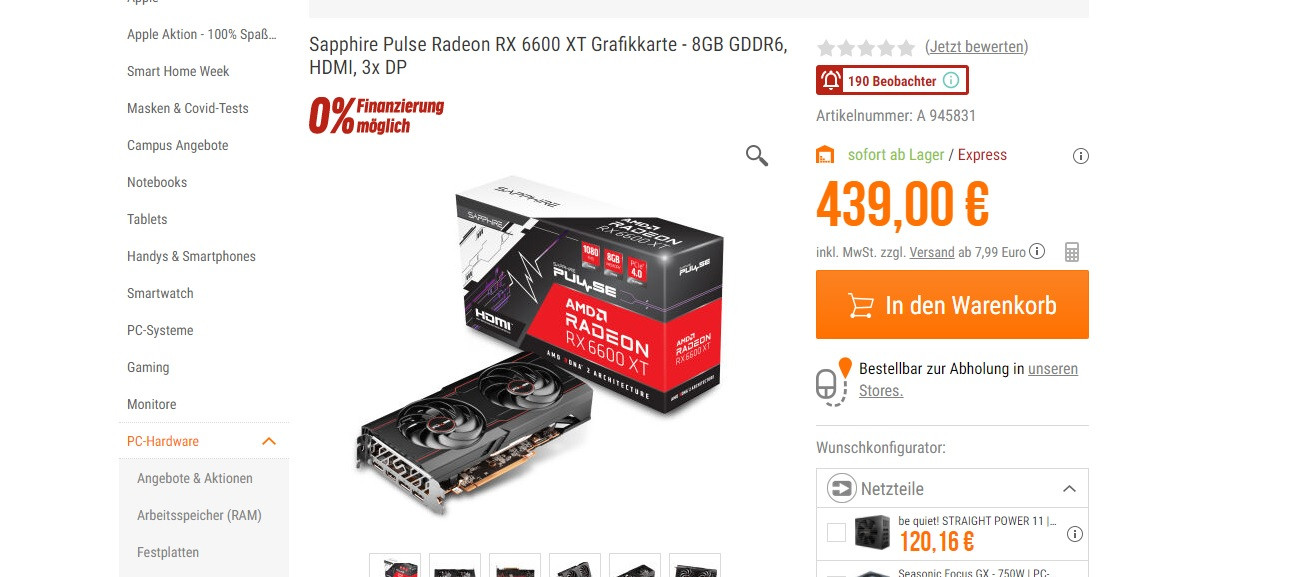Click the bell icon next to 190 Beobachter
Screen dimensions: 1299x577
click(831, 81)
